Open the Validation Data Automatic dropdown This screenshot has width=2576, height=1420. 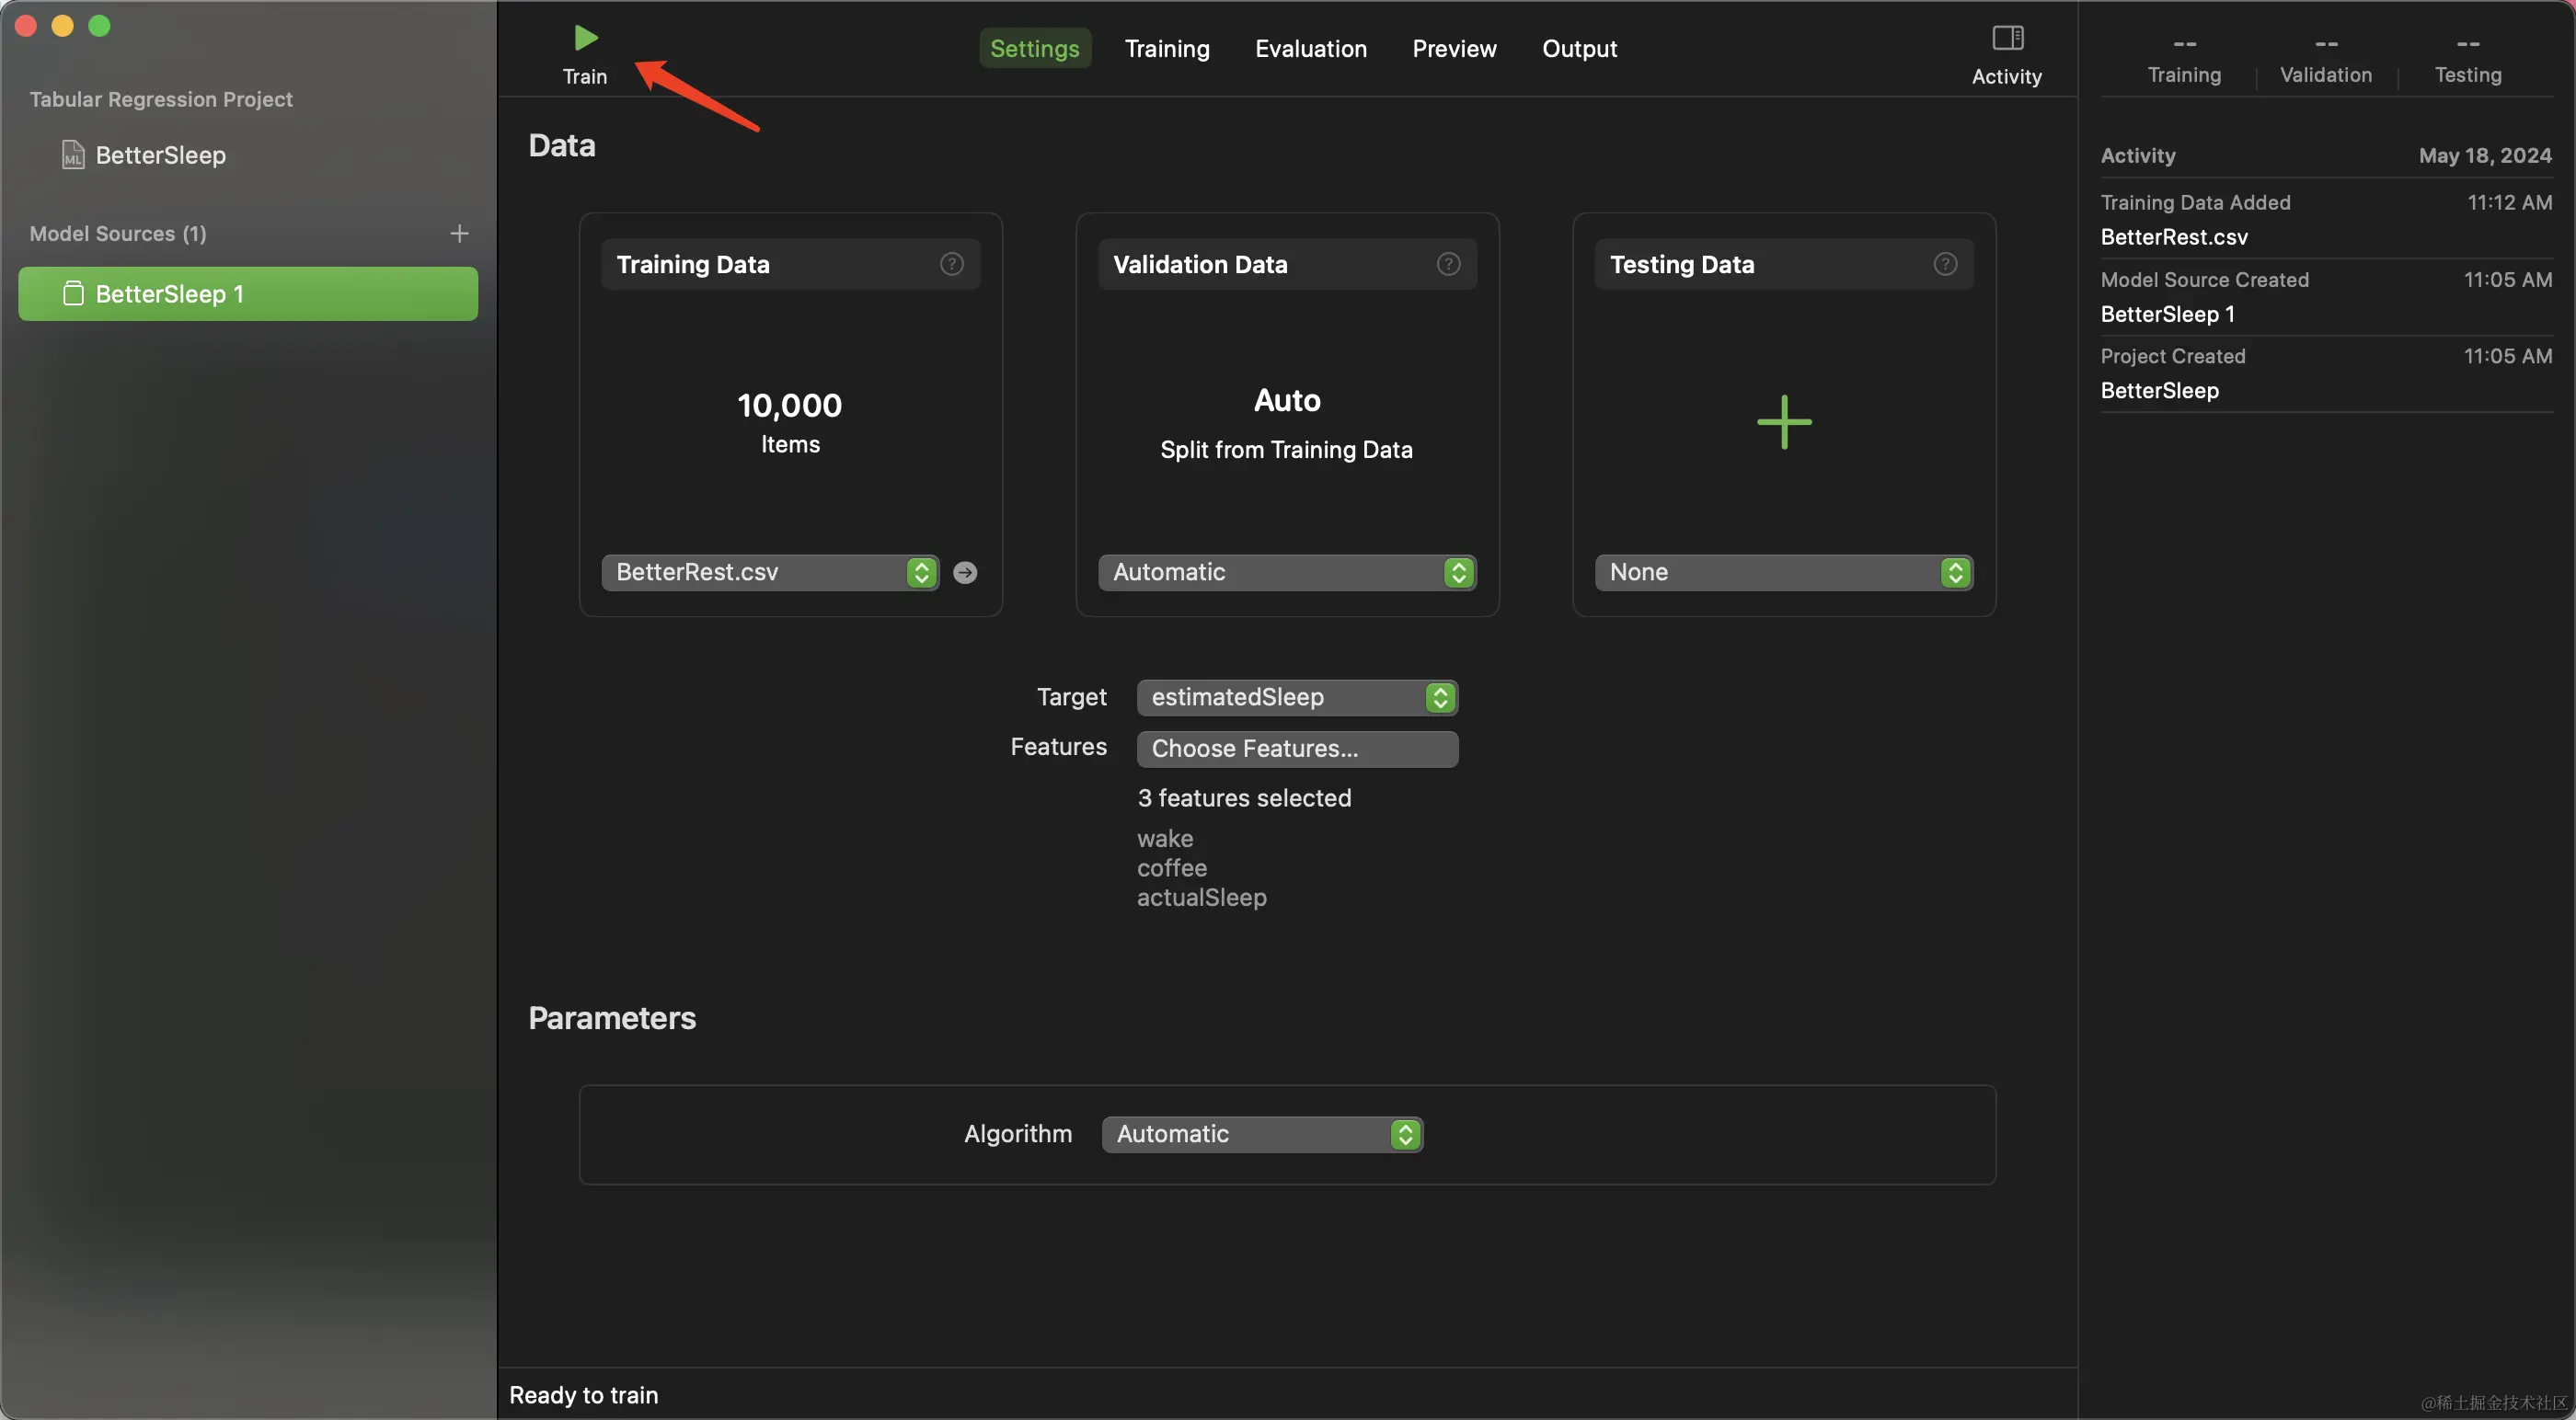click(1286, 572)
